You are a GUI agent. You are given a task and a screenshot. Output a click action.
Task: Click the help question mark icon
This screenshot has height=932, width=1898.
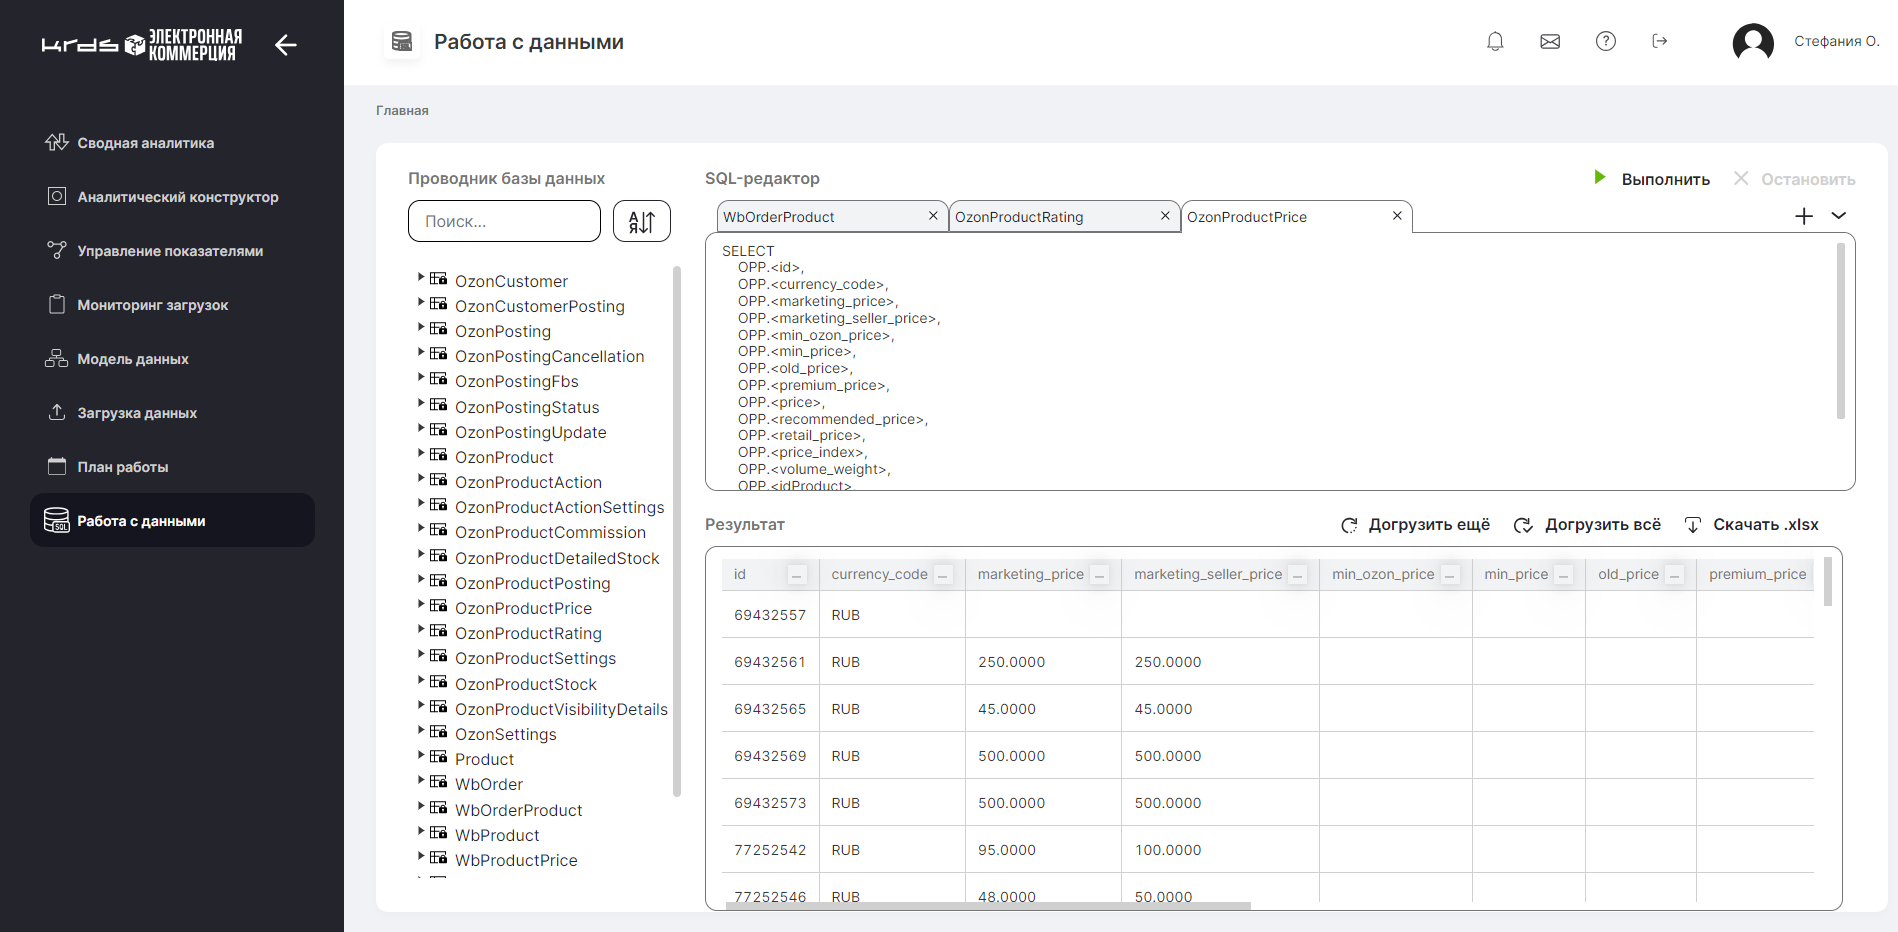(x=1605, y=41)
